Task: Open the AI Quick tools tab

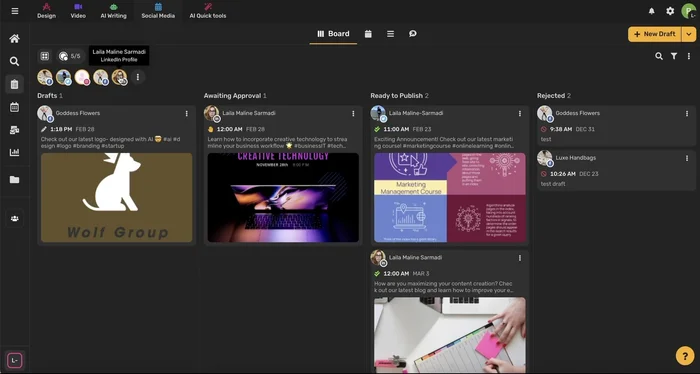Action: point(208,11)
